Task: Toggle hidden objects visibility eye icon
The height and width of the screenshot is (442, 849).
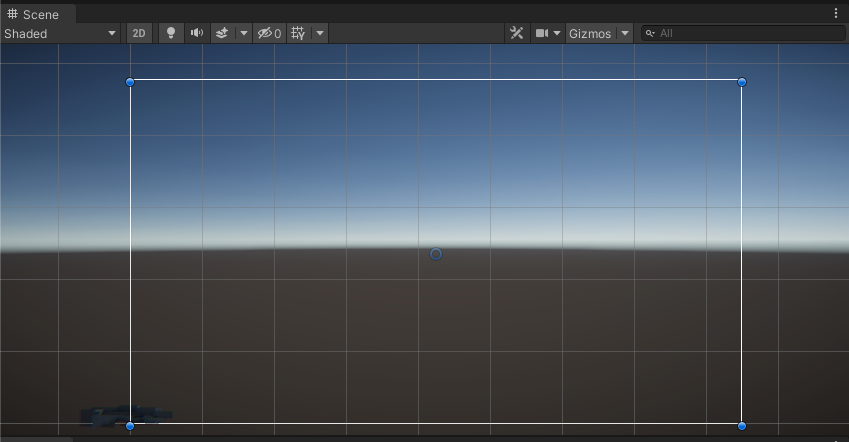Action: [x=268, y=33]
